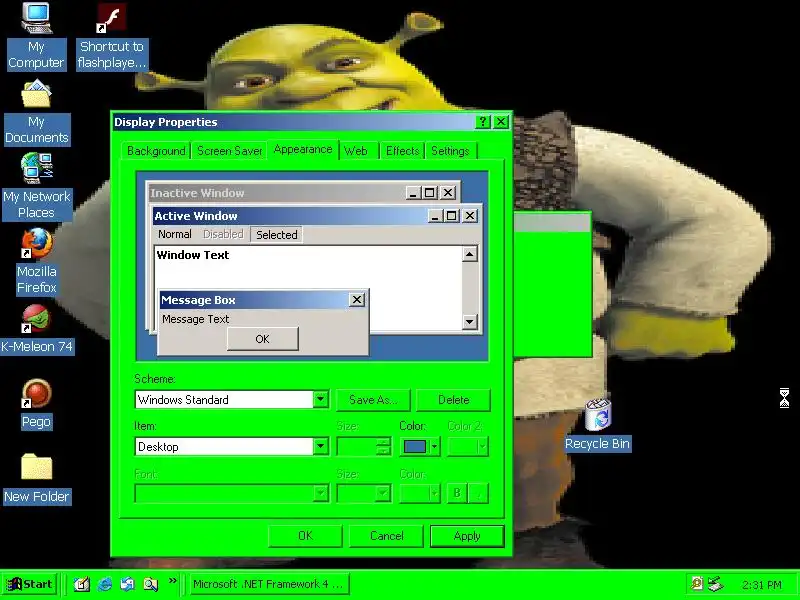This screenshot has width=800, height=600.
Task: Click the Disabled menu item in the preview
Action: pyautogui.click(x=223, y=234)
